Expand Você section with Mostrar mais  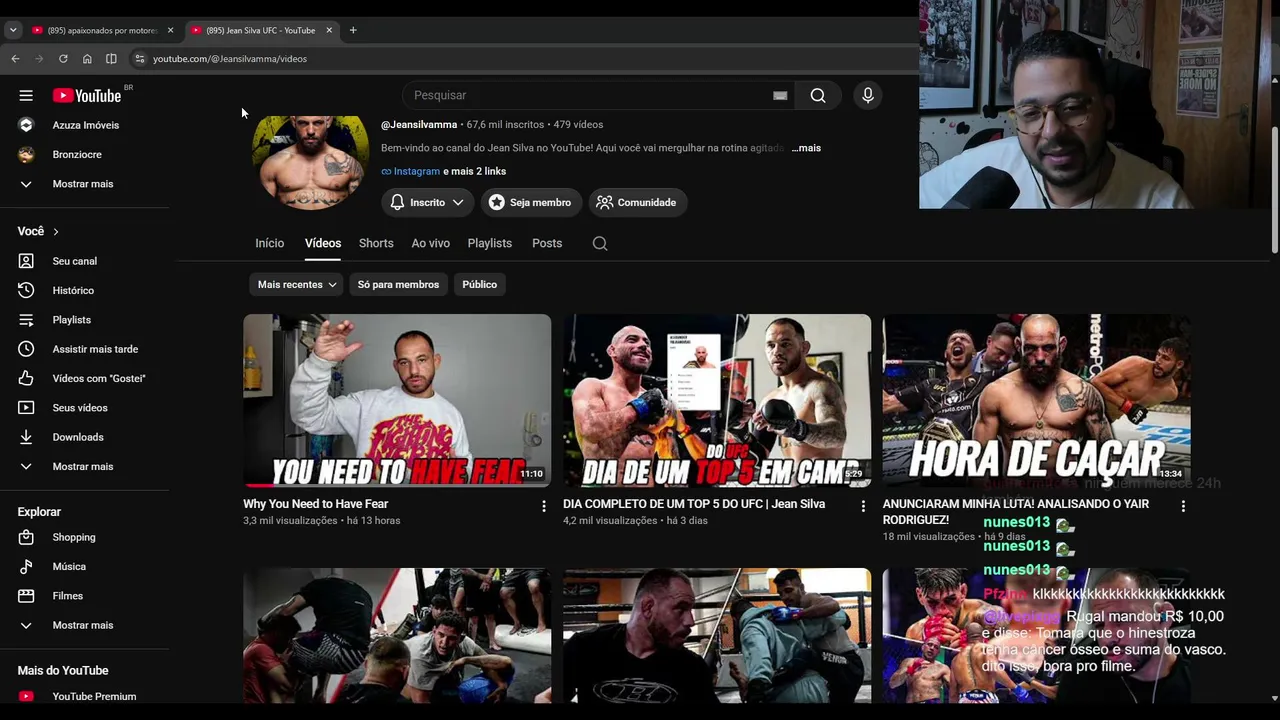click(85, 466)
